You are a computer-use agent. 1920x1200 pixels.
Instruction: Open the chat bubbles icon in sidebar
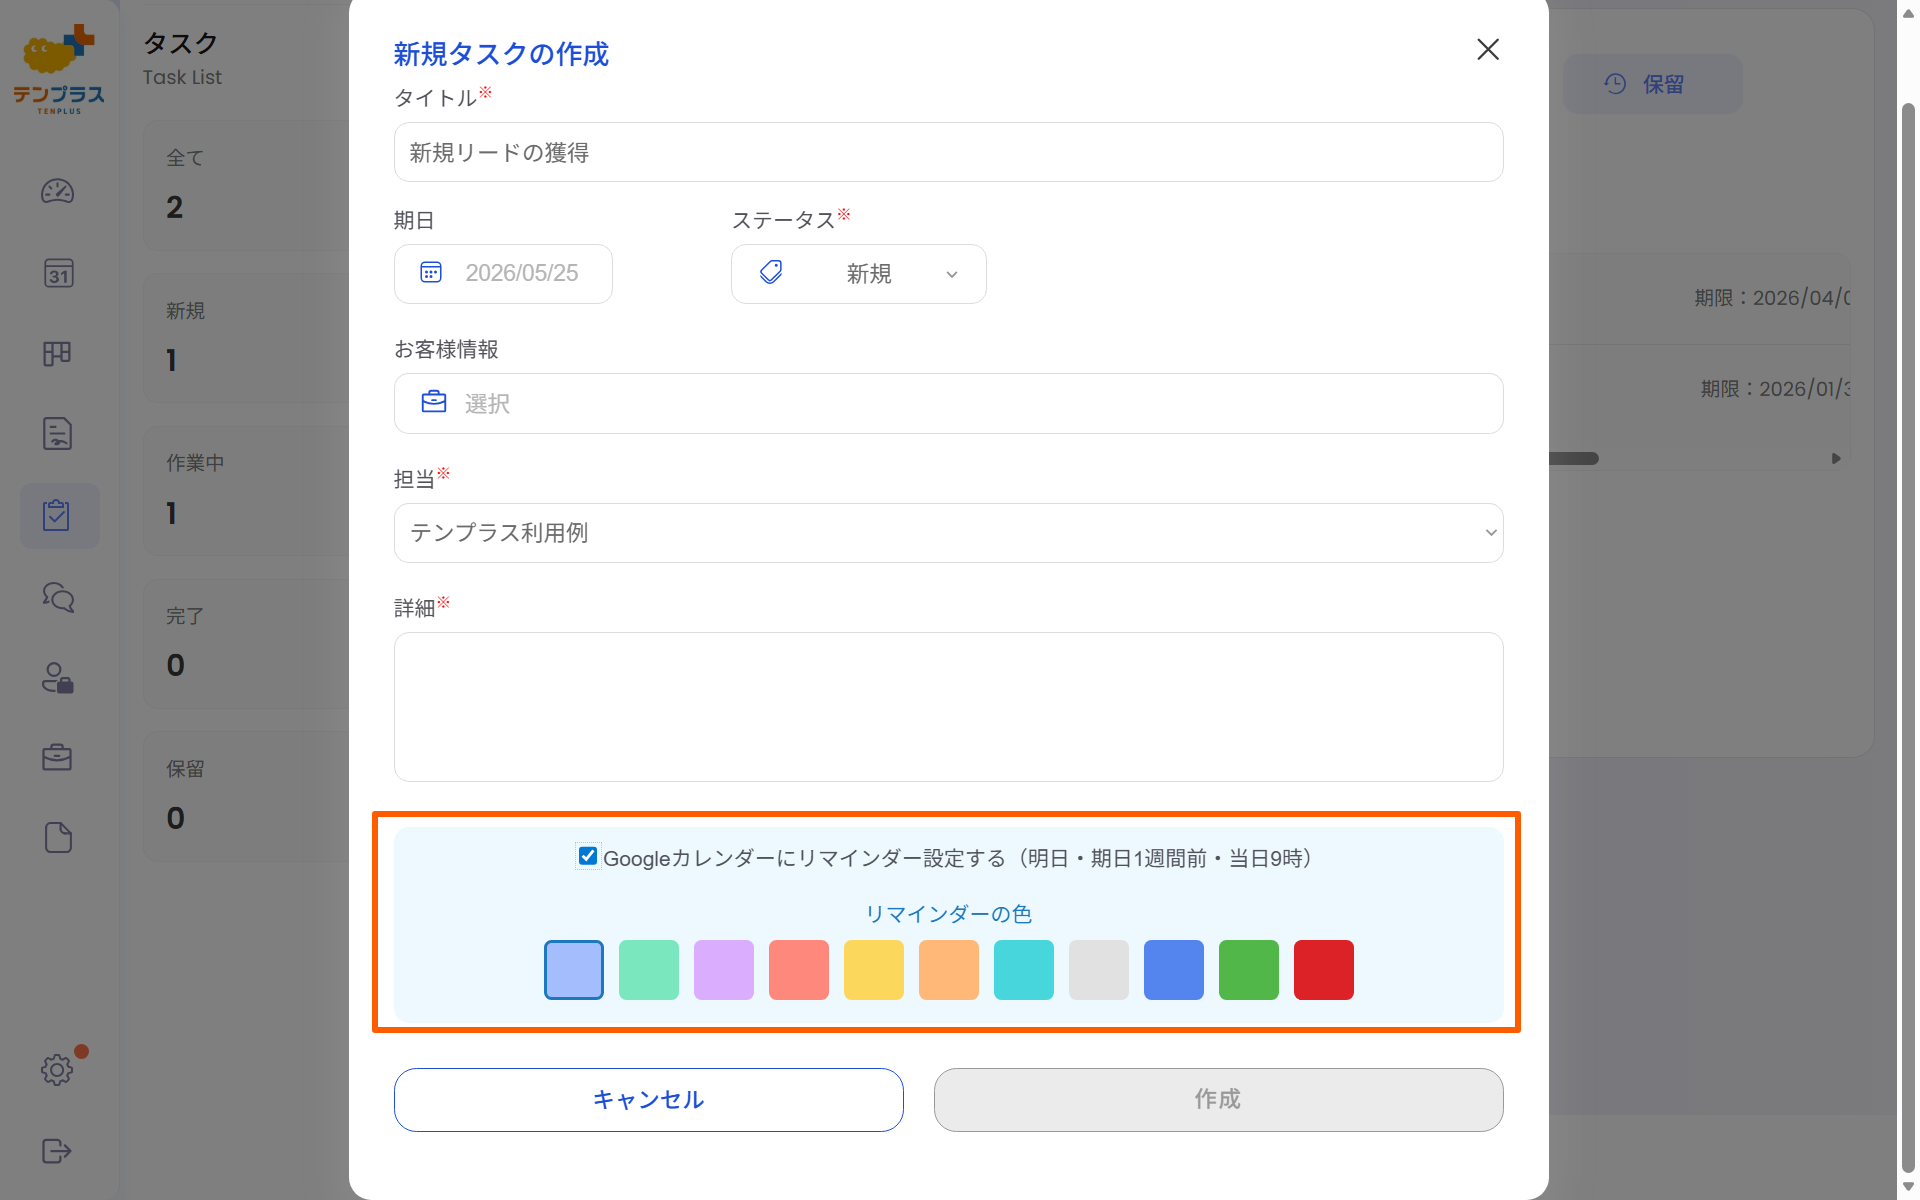(58, 597)
